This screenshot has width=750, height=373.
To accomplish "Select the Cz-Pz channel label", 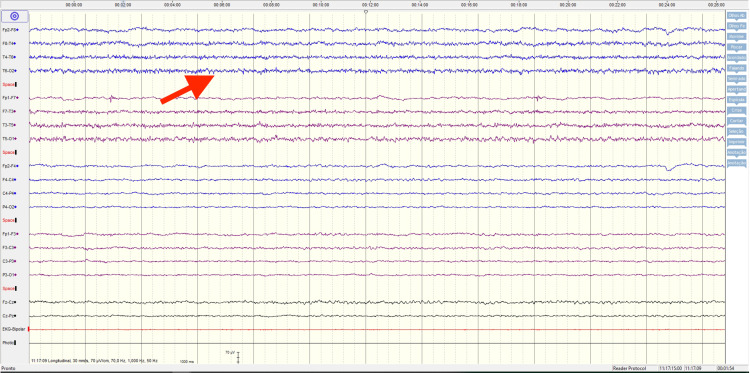I will point(10,316).
